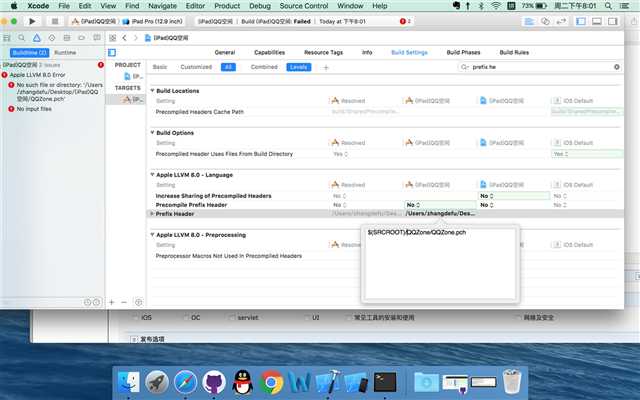Viewport: 640px width, 400px height.
Task: Open the Source Control menu
Action: tap(304, 6)
